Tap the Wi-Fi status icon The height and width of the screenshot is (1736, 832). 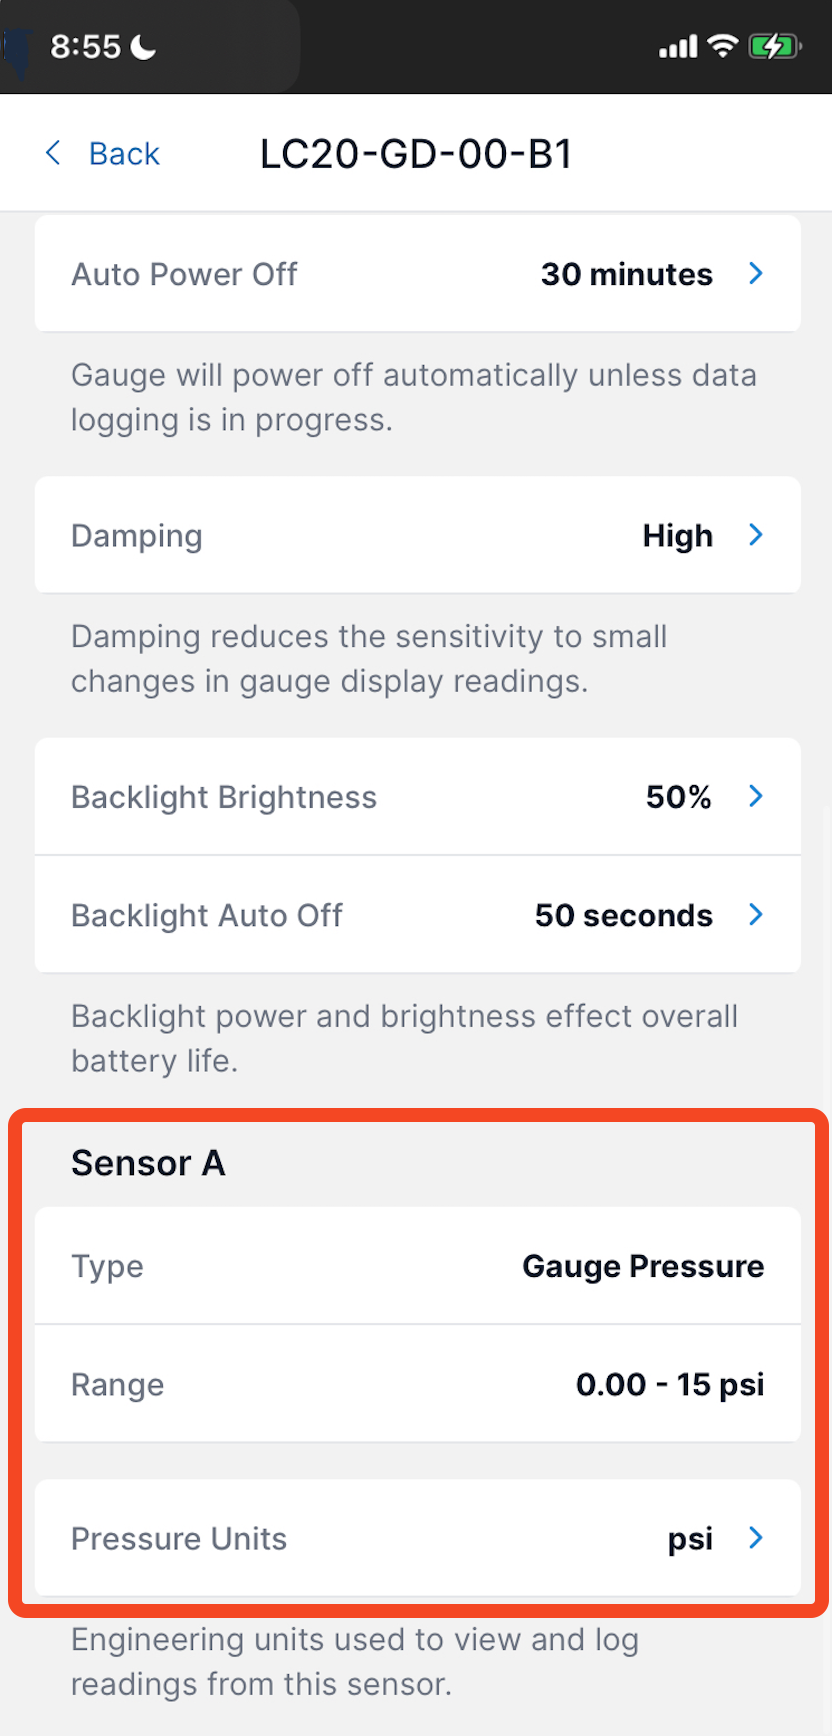(x=722, y=46)
